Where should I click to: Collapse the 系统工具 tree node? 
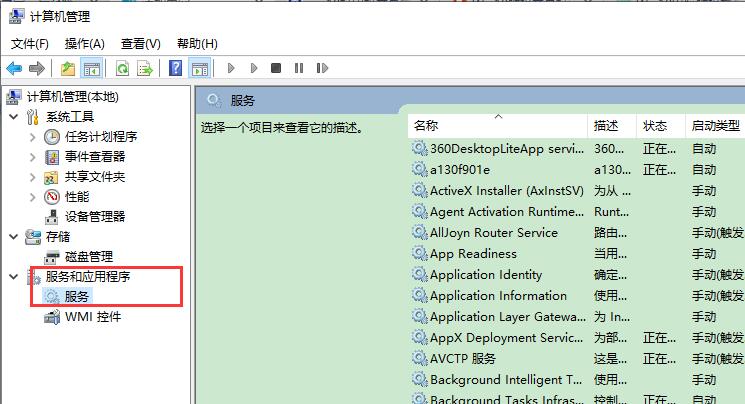point(14,116)
